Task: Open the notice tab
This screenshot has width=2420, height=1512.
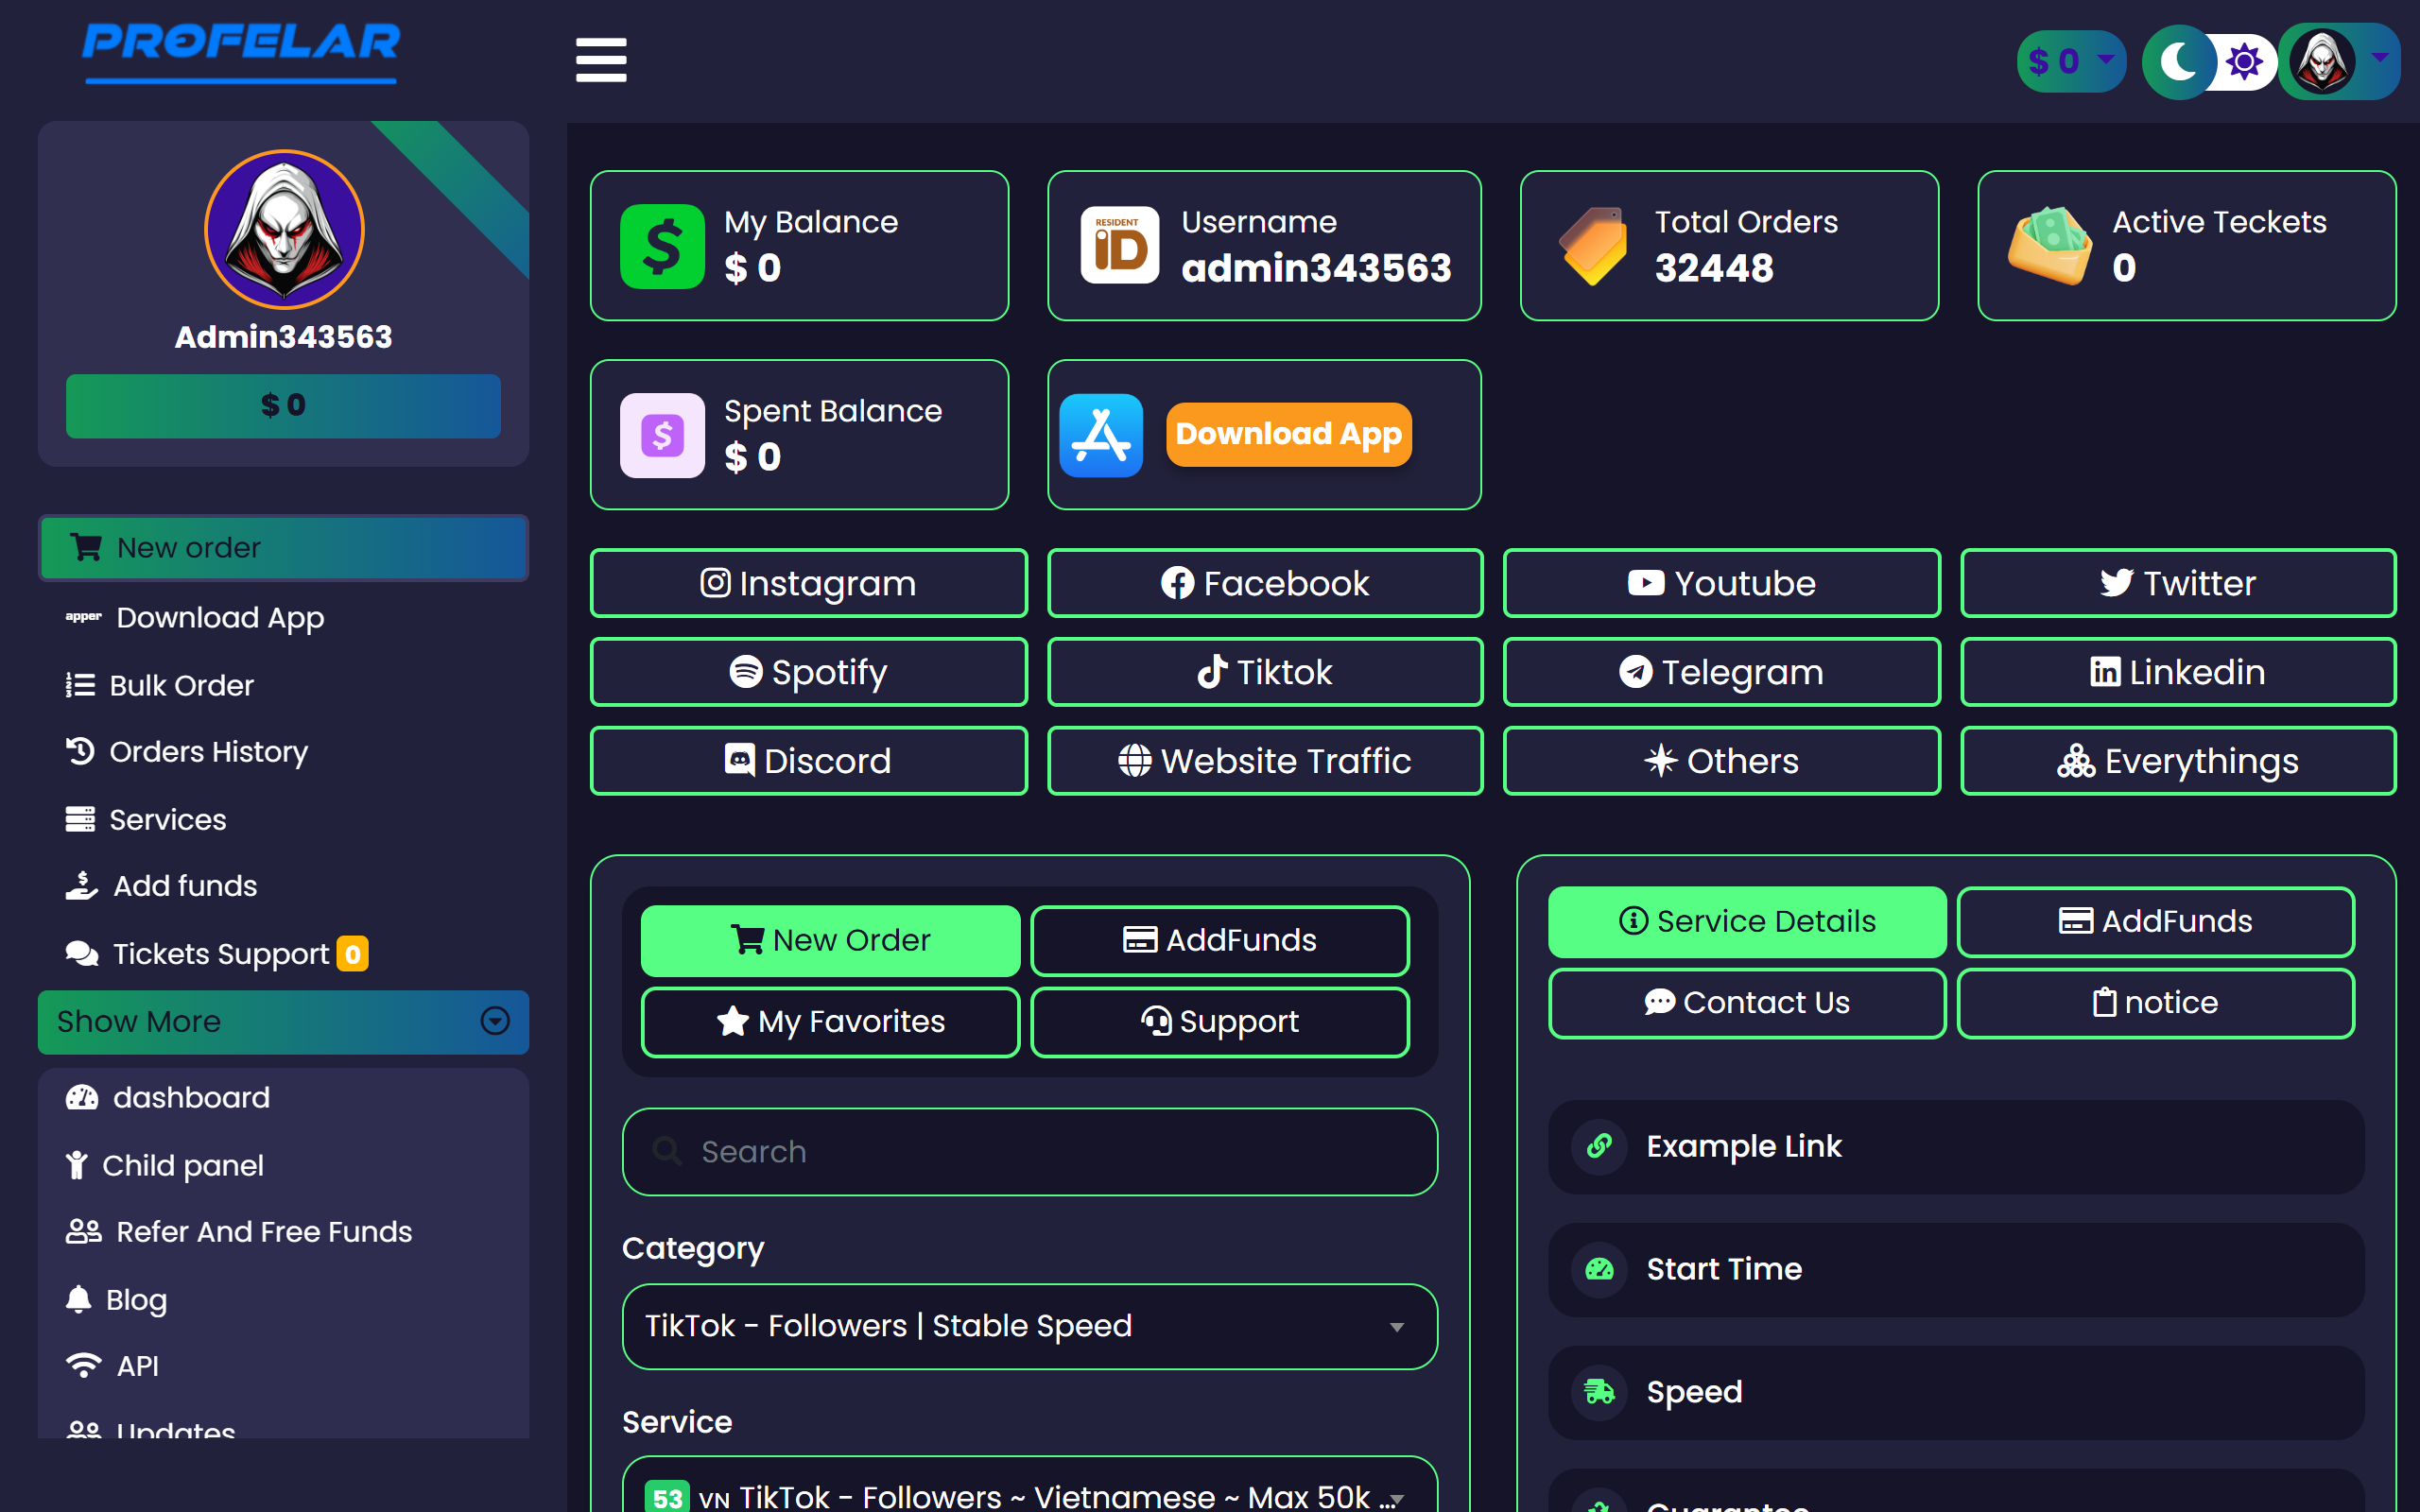Action: (x=2155, y=1002)
